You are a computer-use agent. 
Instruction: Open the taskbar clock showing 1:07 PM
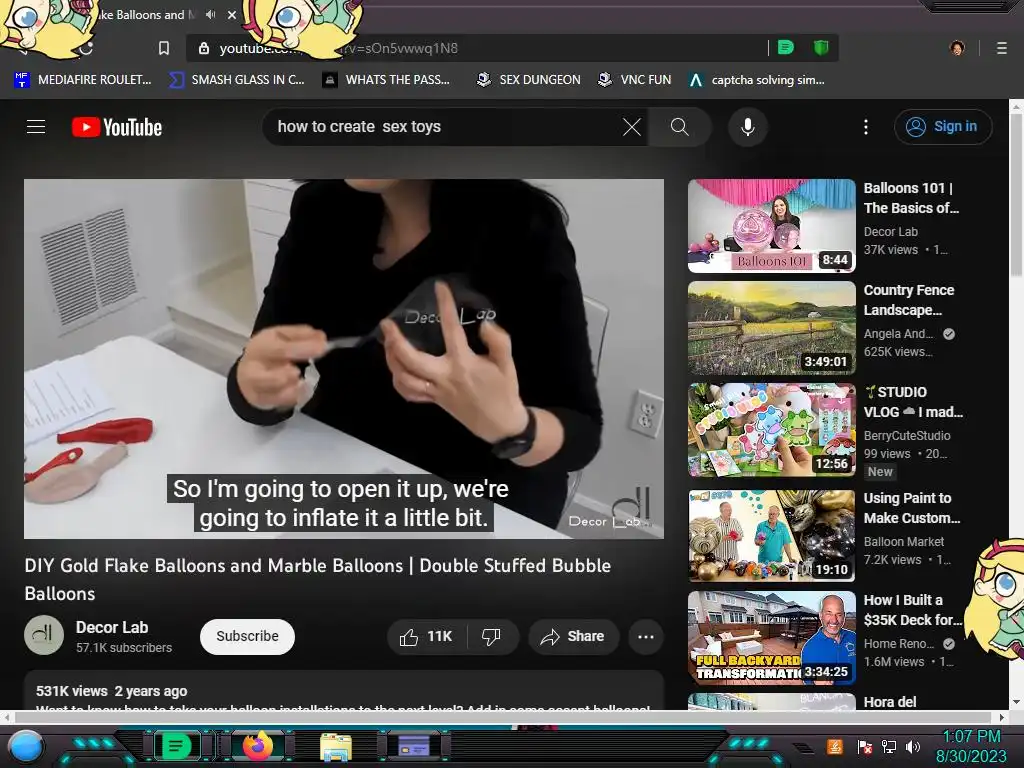point(971,746)
